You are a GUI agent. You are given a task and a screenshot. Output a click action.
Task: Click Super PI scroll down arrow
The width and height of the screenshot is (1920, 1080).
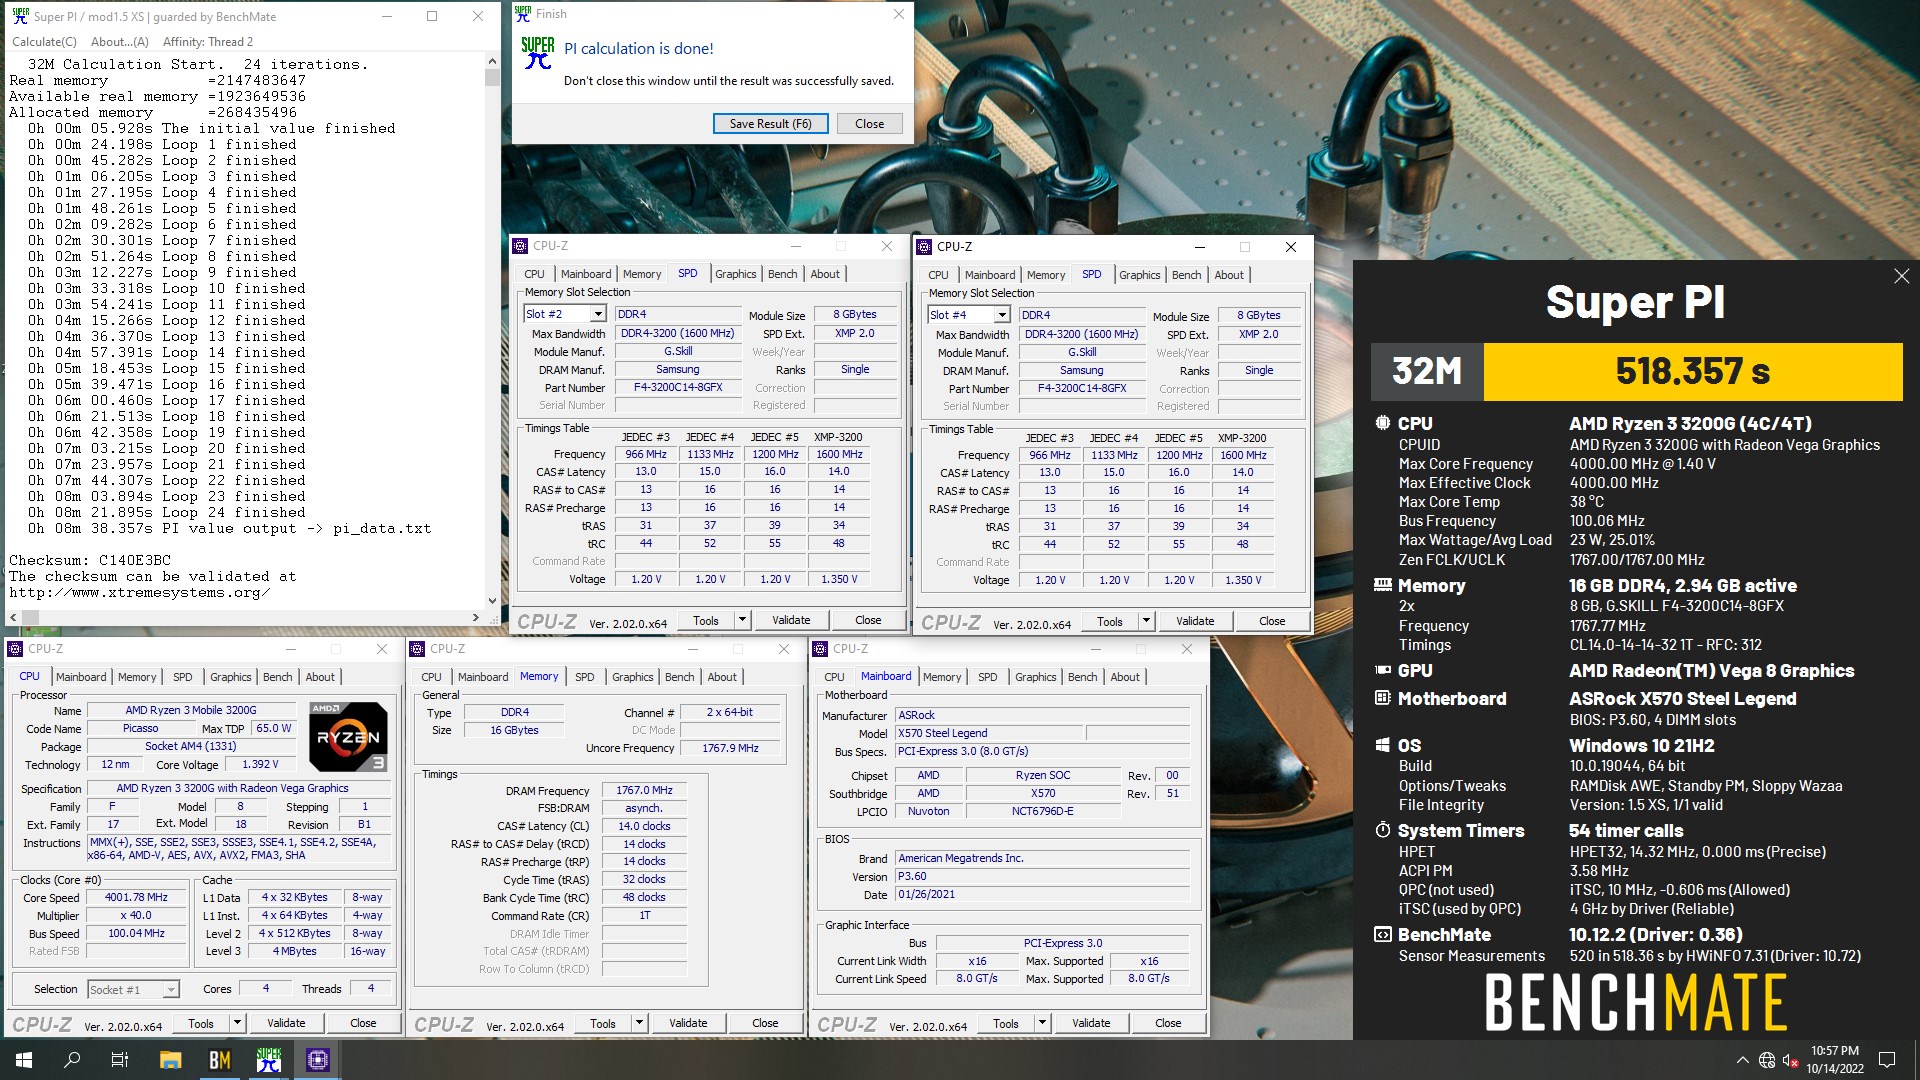492,600
